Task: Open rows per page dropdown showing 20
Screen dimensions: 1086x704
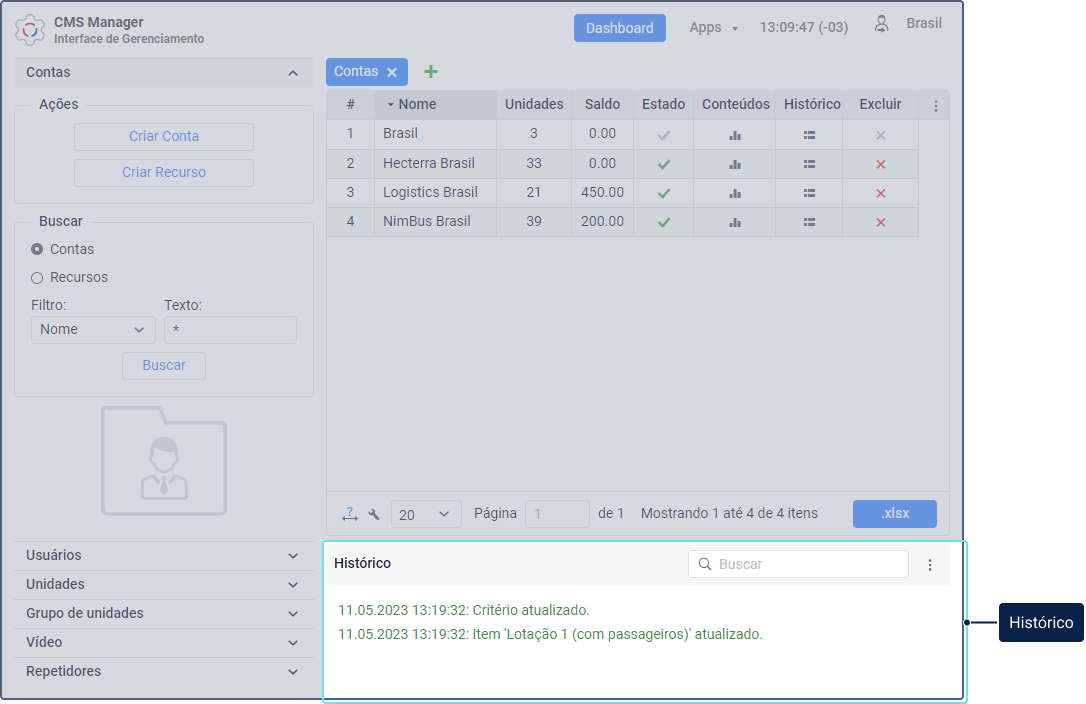Action: point(426,514)
